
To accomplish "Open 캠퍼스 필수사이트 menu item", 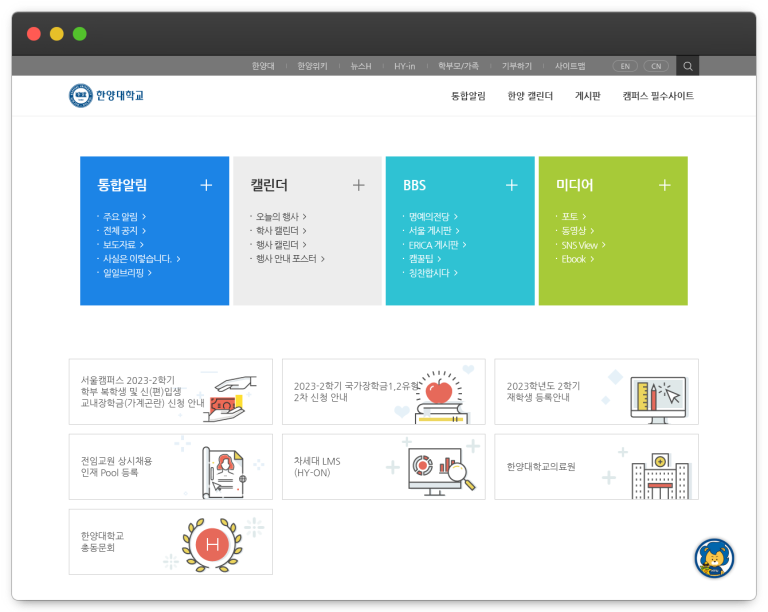I will (x=658, y=96).
